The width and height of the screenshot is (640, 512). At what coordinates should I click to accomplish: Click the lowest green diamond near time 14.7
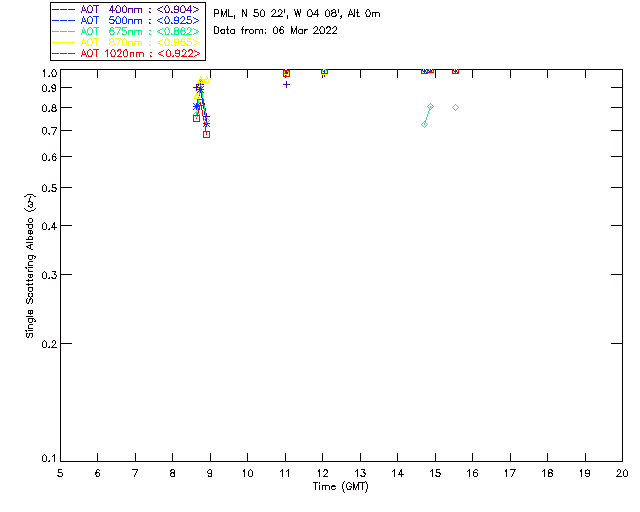coord(424,125)
